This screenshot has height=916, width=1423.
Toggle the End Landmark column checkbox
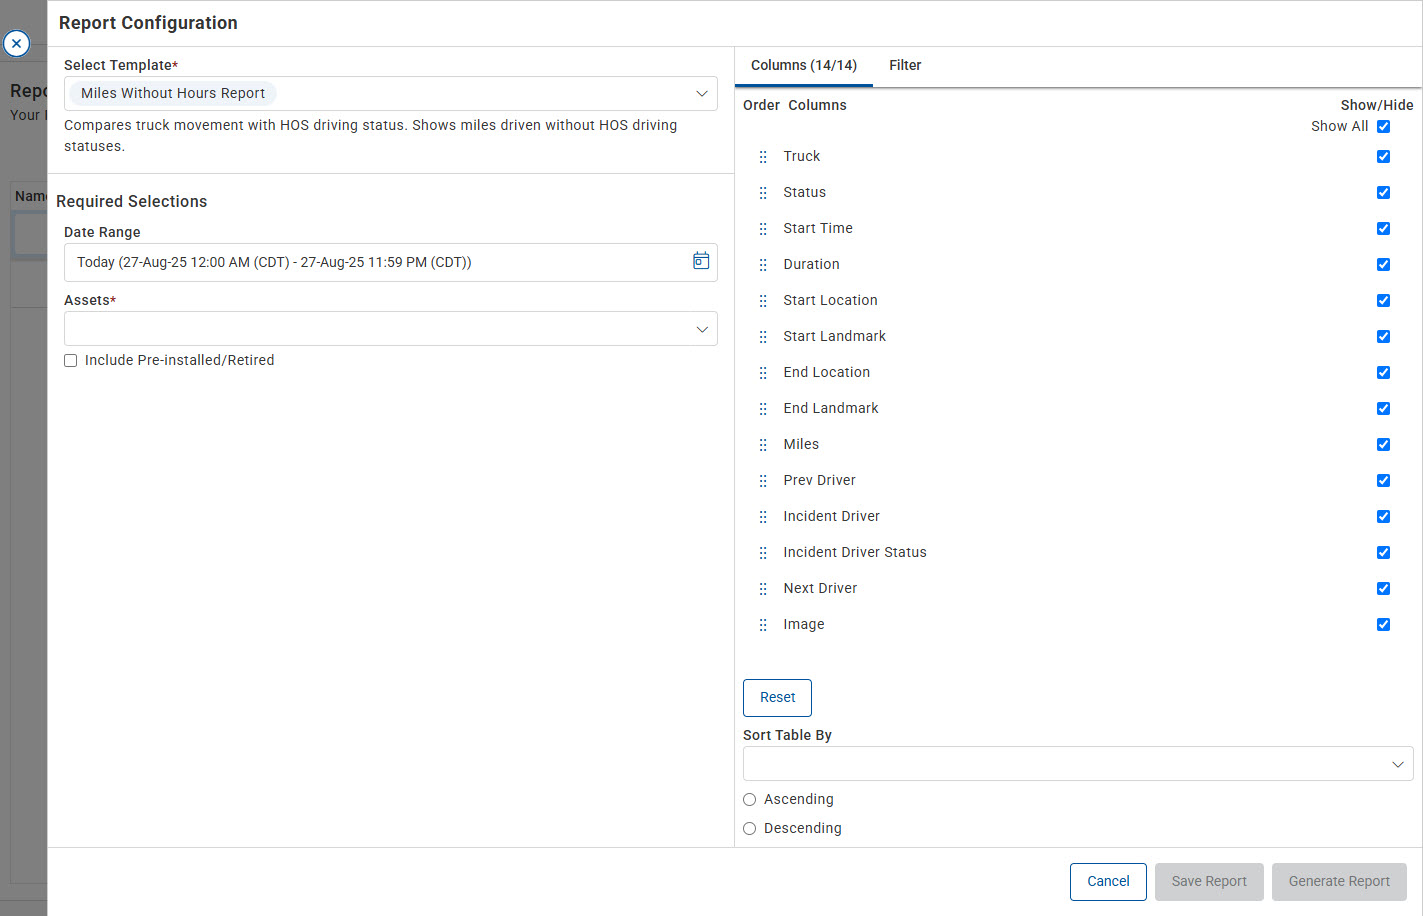[x=1383, y=408]
